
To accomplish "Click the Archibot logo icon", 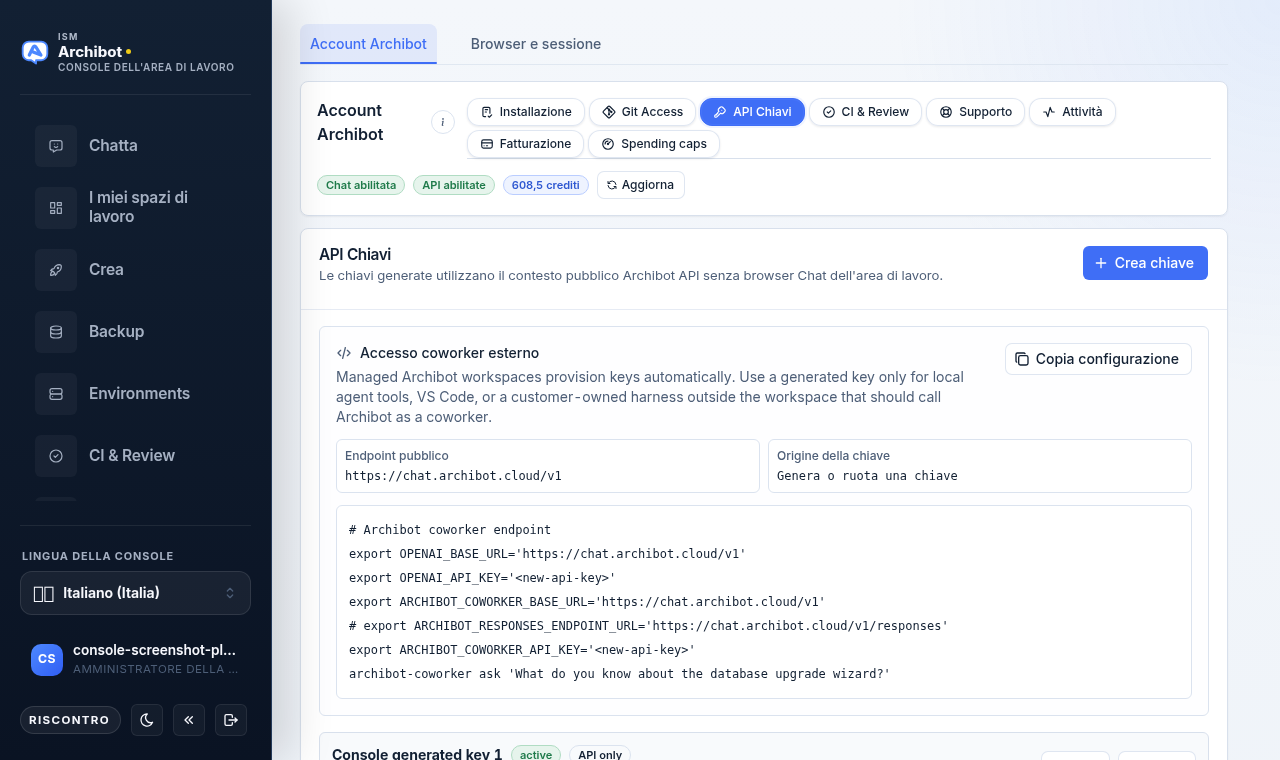I will pyautogui.click(x=35, y=52).
